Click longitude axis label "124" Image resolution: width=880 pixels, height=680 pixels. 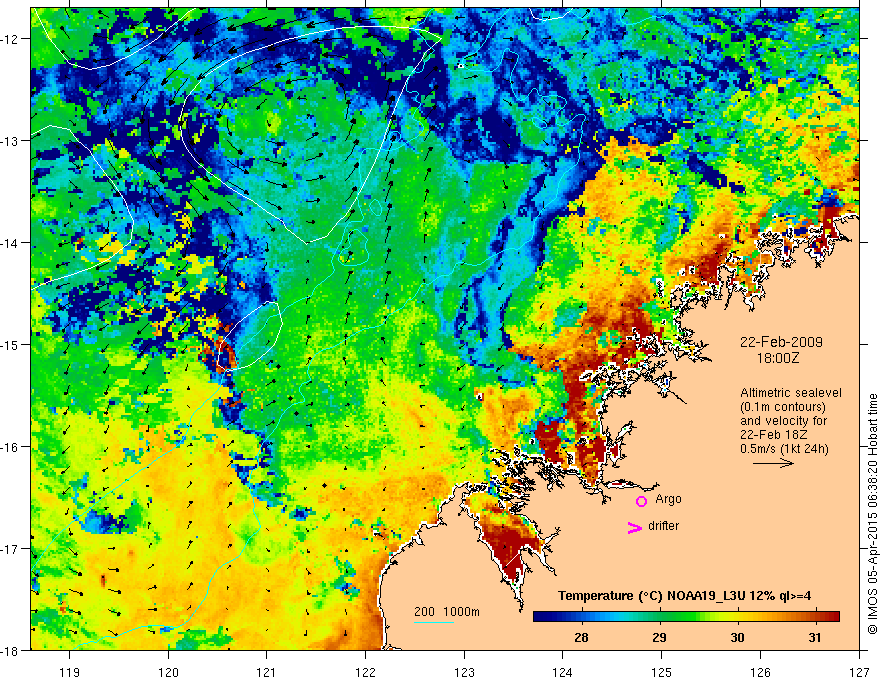pyautogui.click(x=563, y=672)
